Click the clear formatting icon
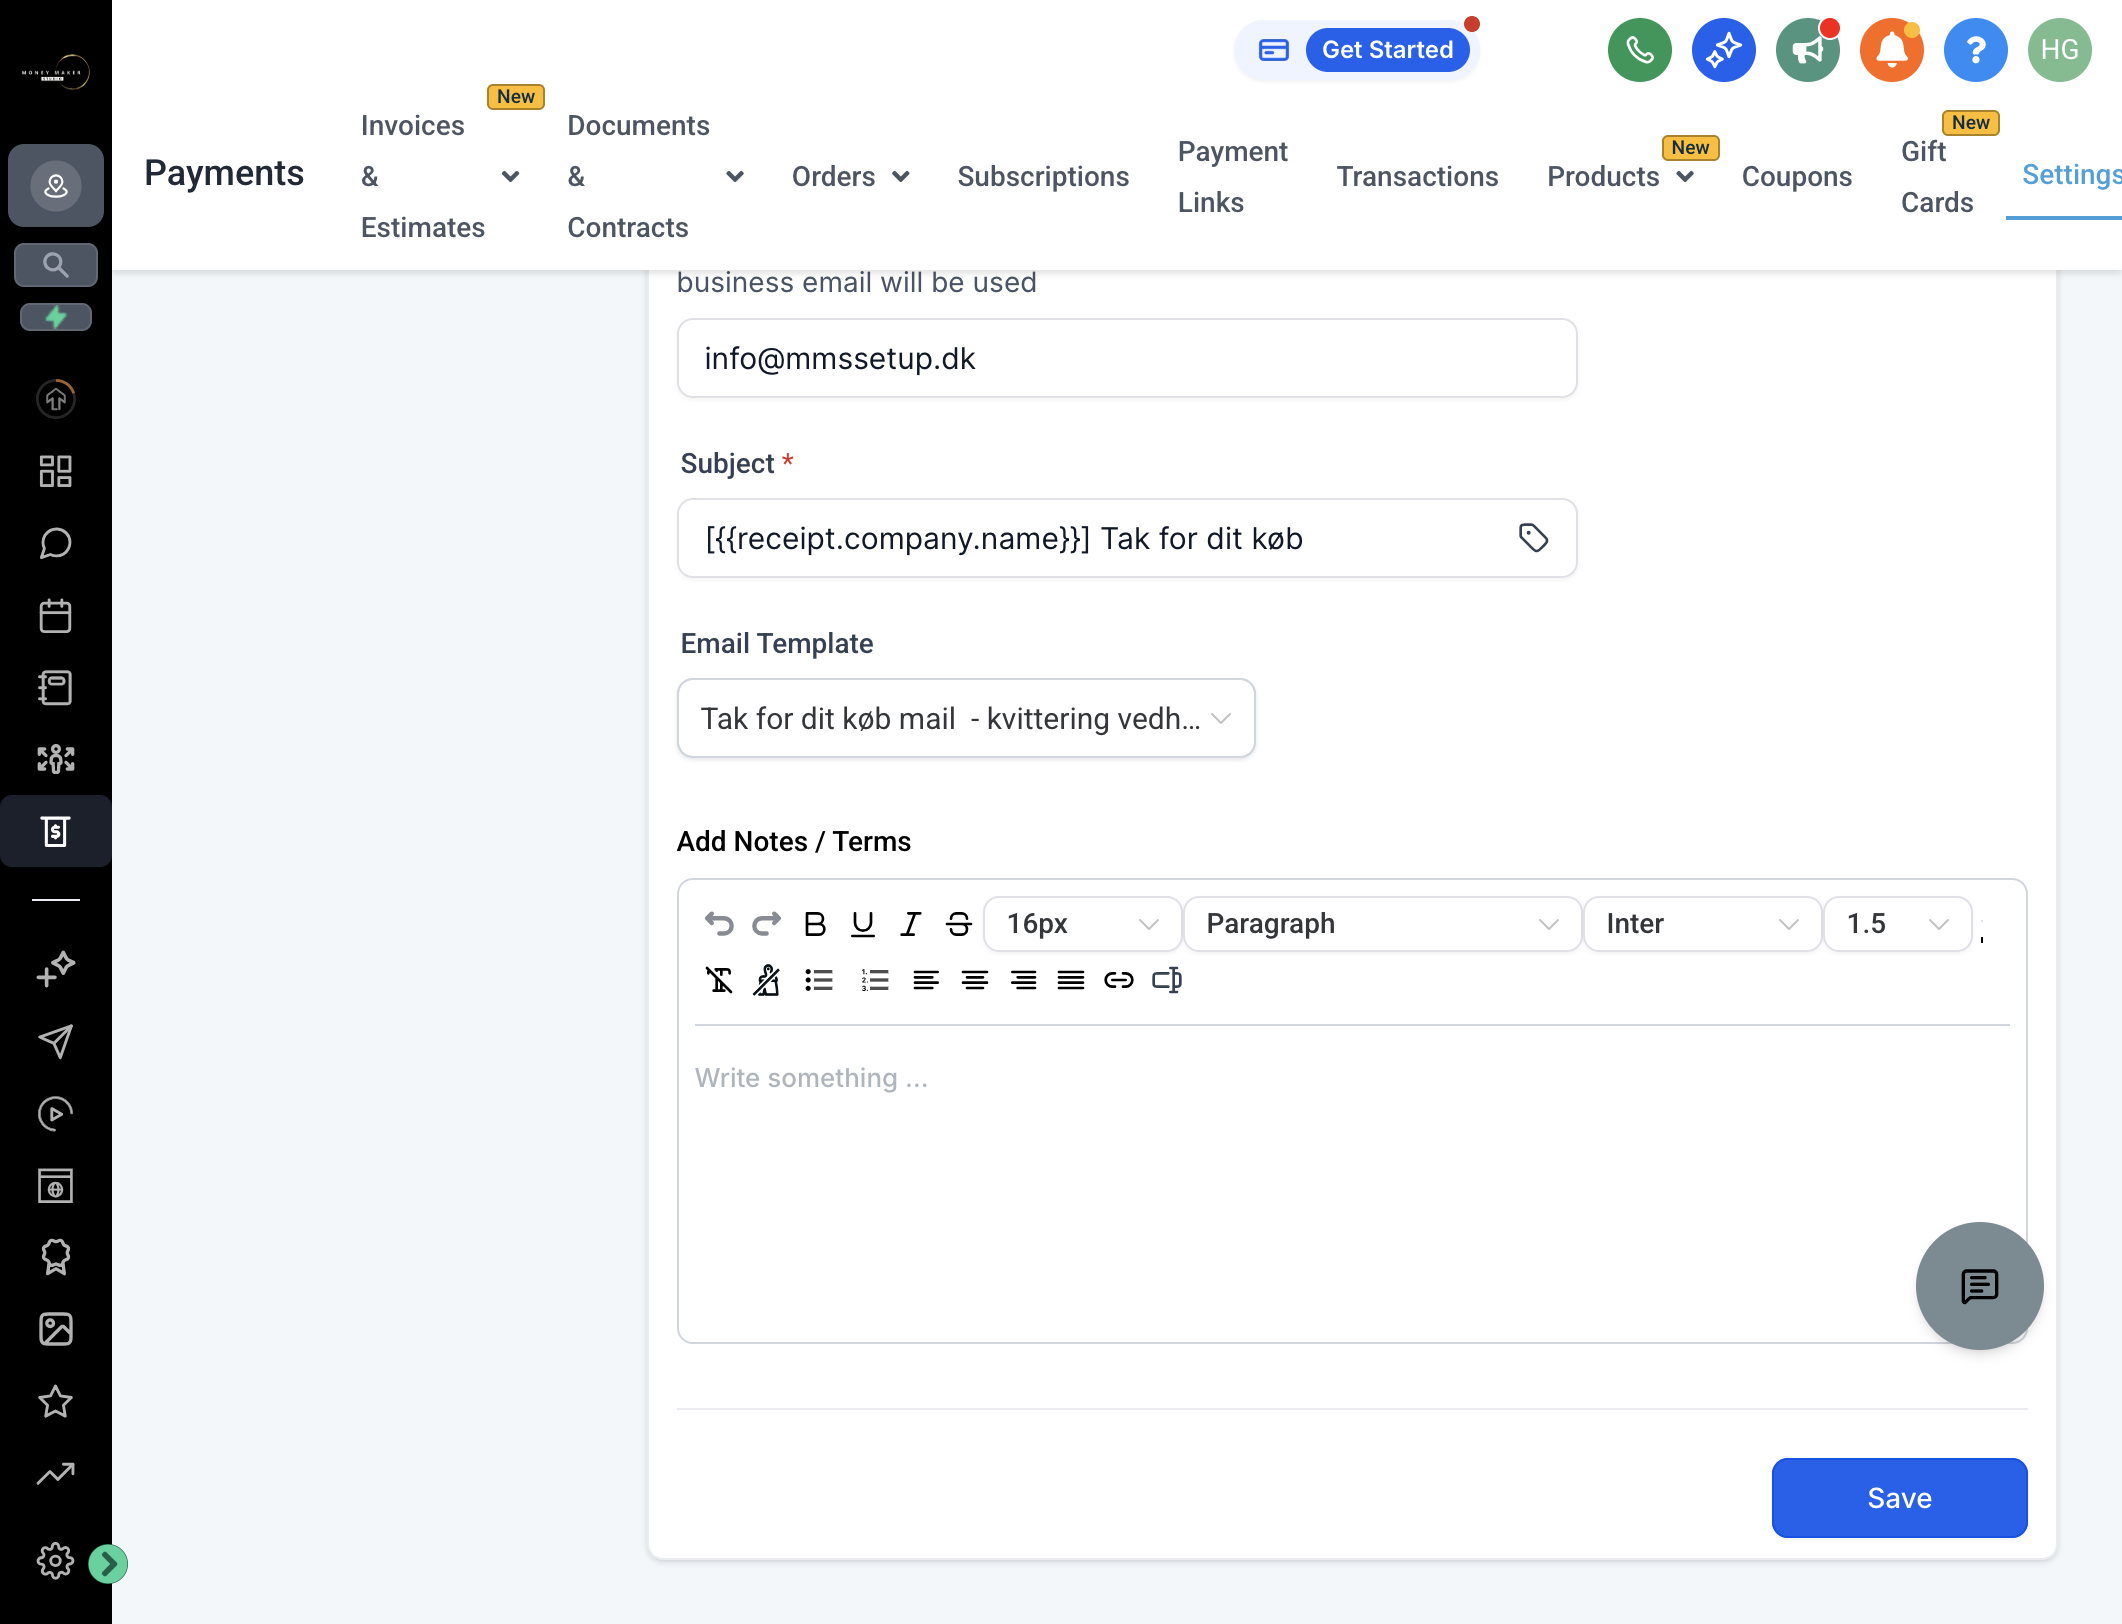Viewport: 2122px width, 1624px height. pos(719,980)
